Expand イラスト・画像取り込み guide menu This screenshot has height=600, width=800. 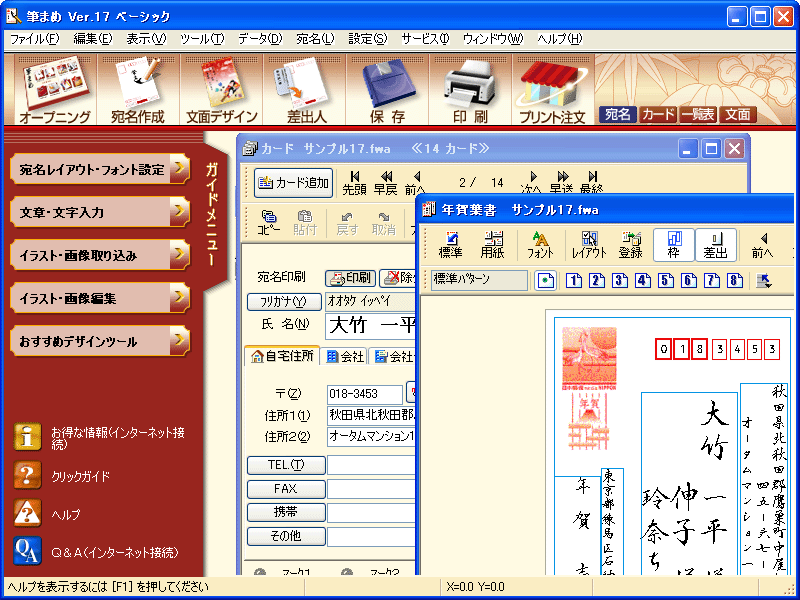pos(100,255)
